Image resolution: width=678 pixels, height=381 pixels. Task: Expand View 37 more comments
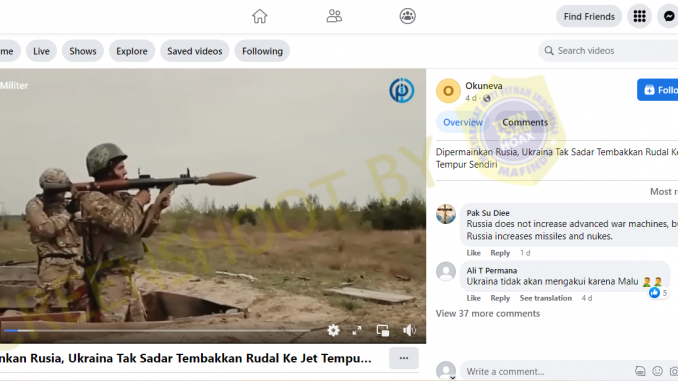click(x=488, y=314)
